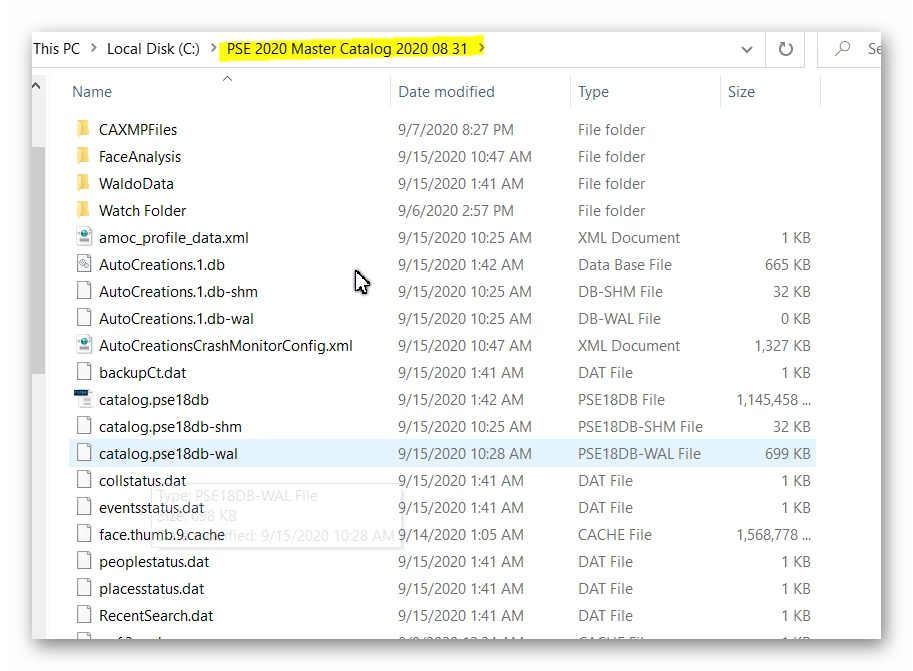Click the catalog.pse18db-shm file icon
The width and height of the screenshot is (913, 671).
coord(84,426)
